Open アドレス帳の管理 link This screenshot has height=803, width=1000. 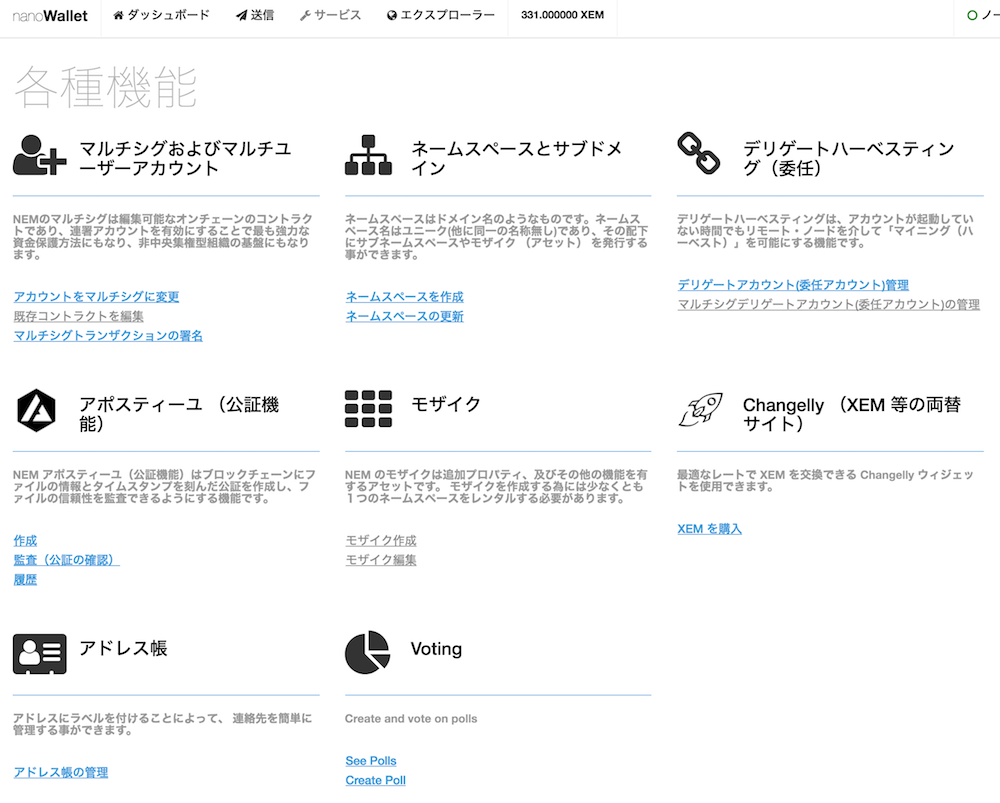(x=61, y=772)
